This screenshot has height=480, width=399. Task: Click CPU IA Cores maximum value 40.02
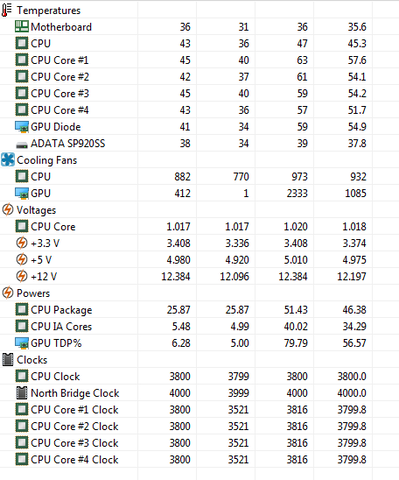point(296,327)
